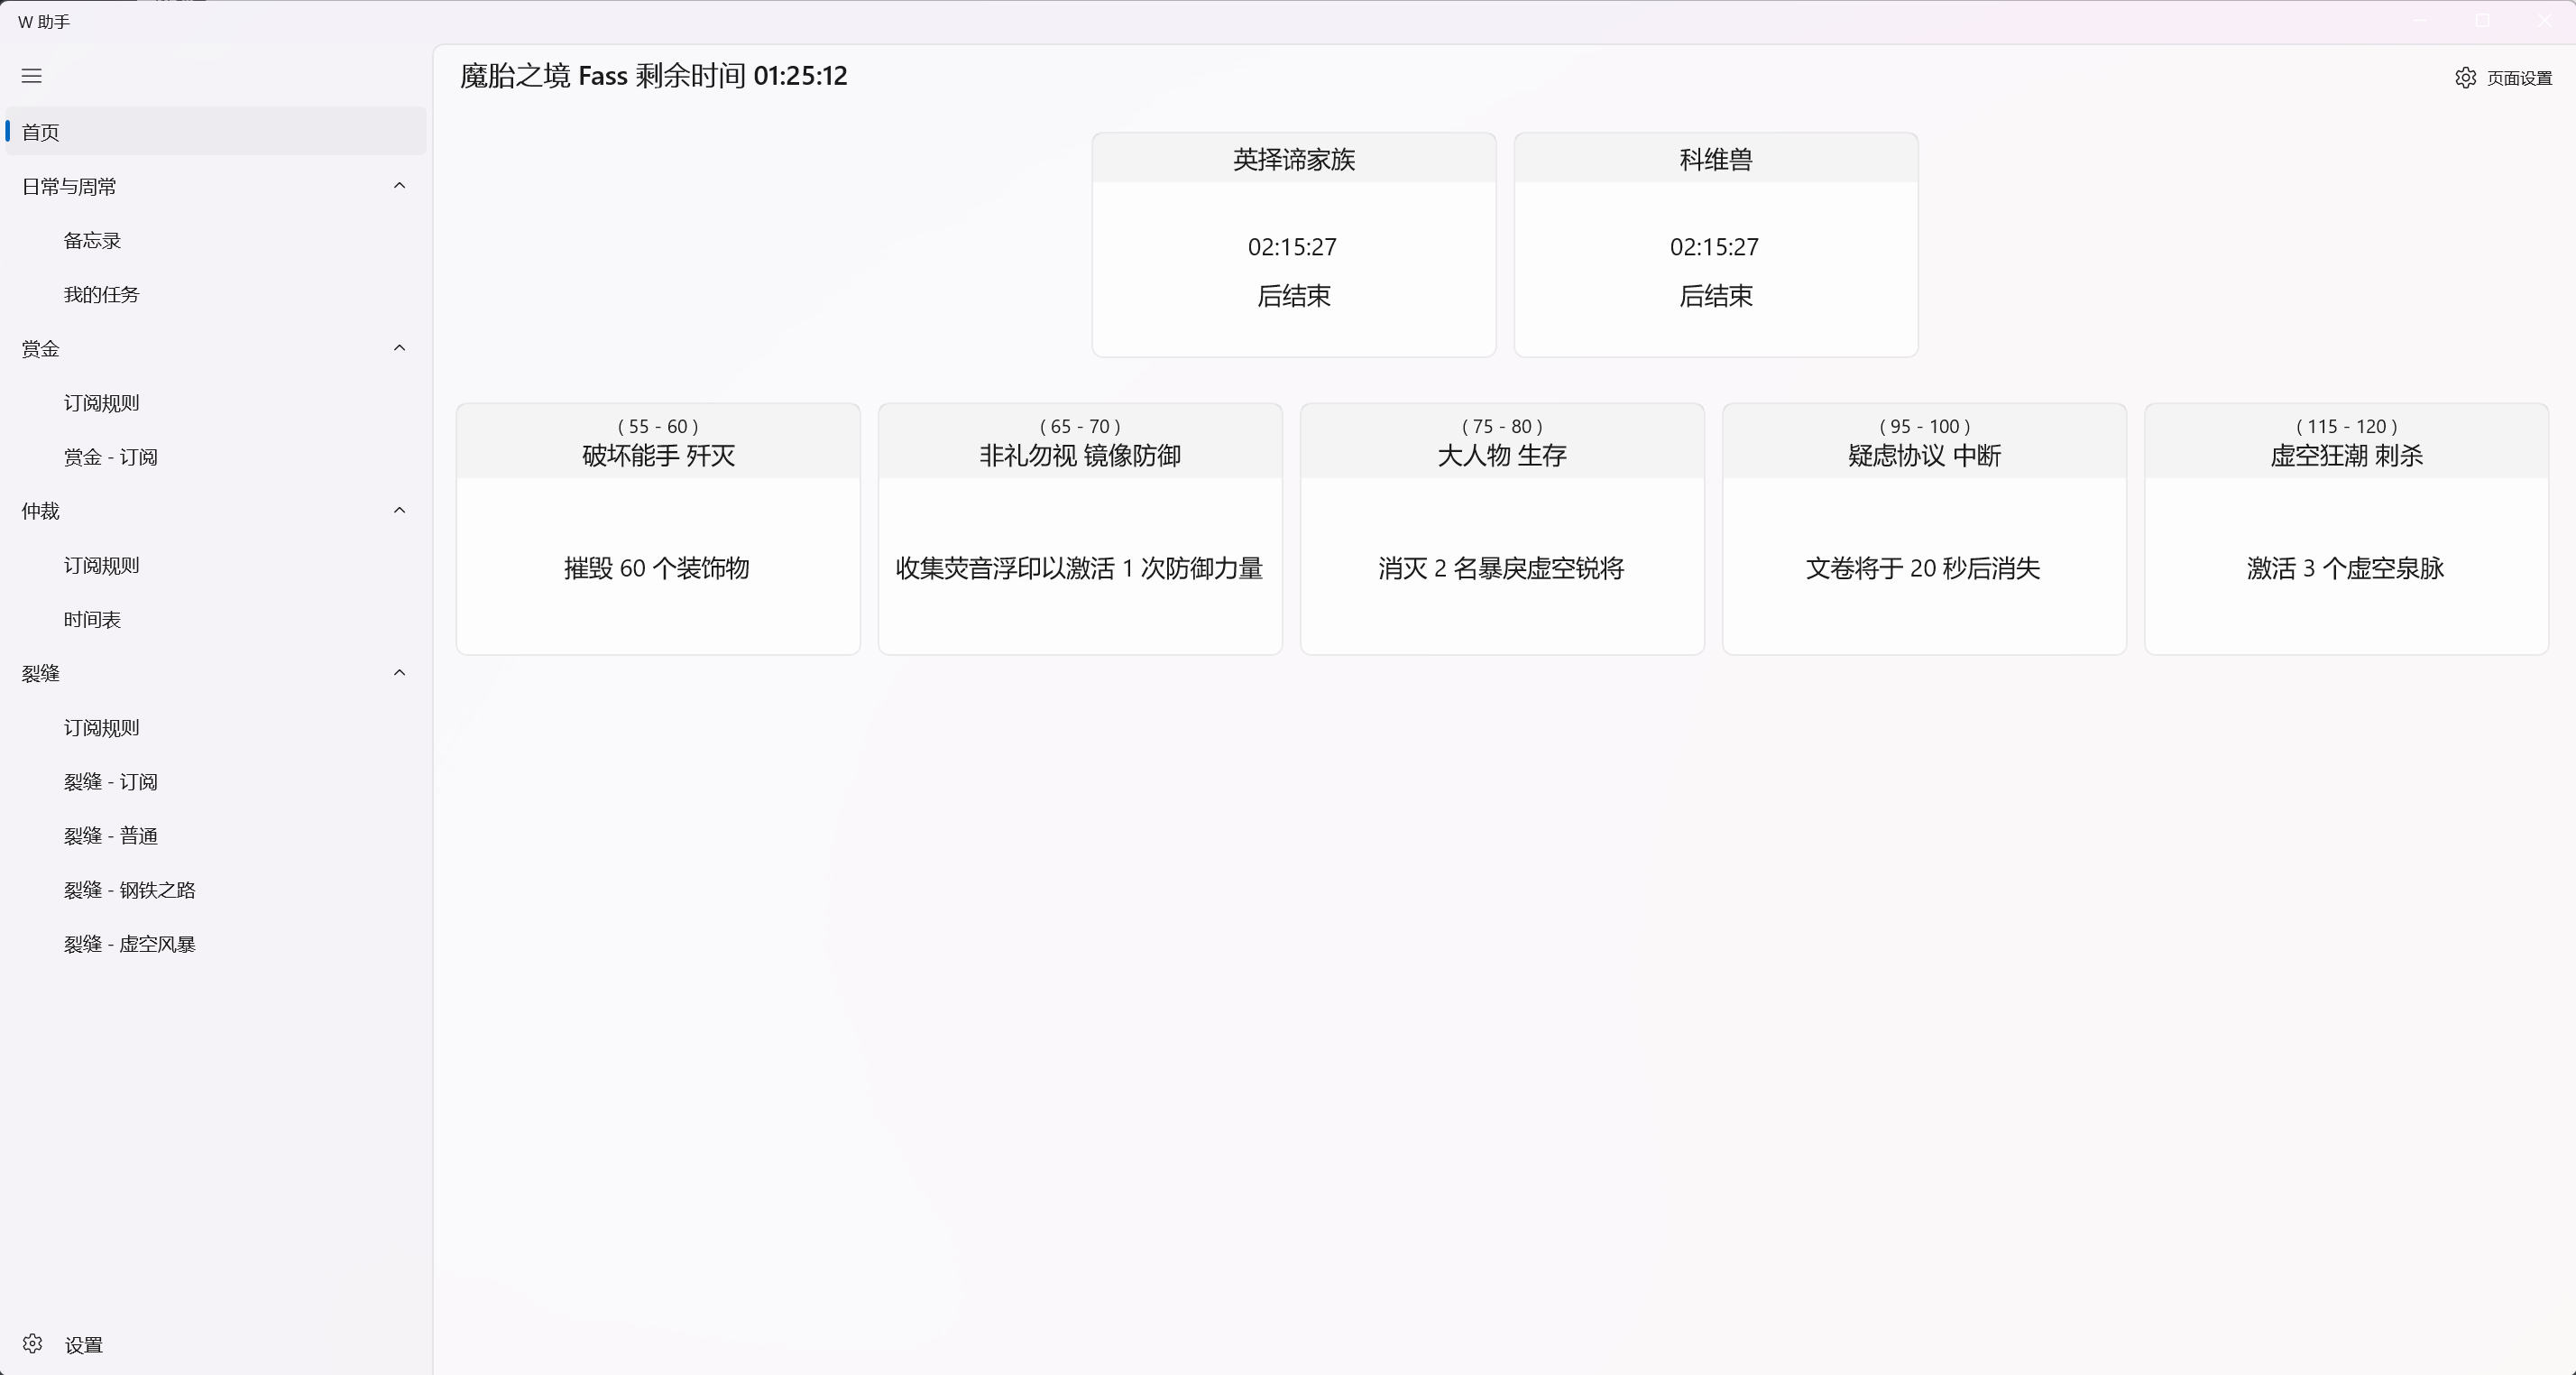
Task: Open the hamburger navigation menu
Action: click(31, 76)
